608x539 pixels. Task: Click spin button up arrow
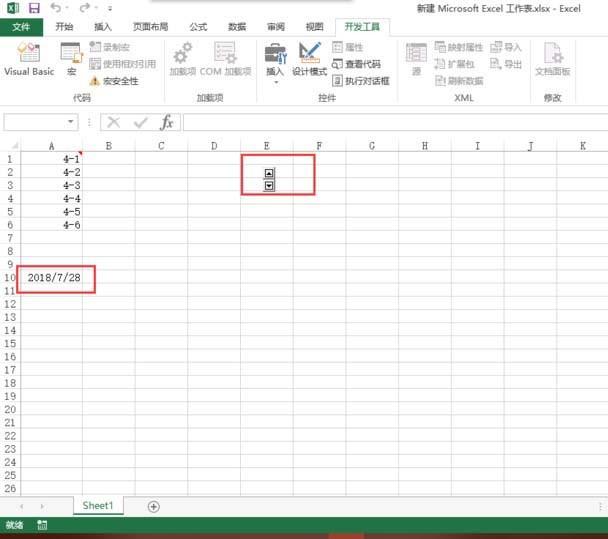pyautogui.click(x=269, y=173)
